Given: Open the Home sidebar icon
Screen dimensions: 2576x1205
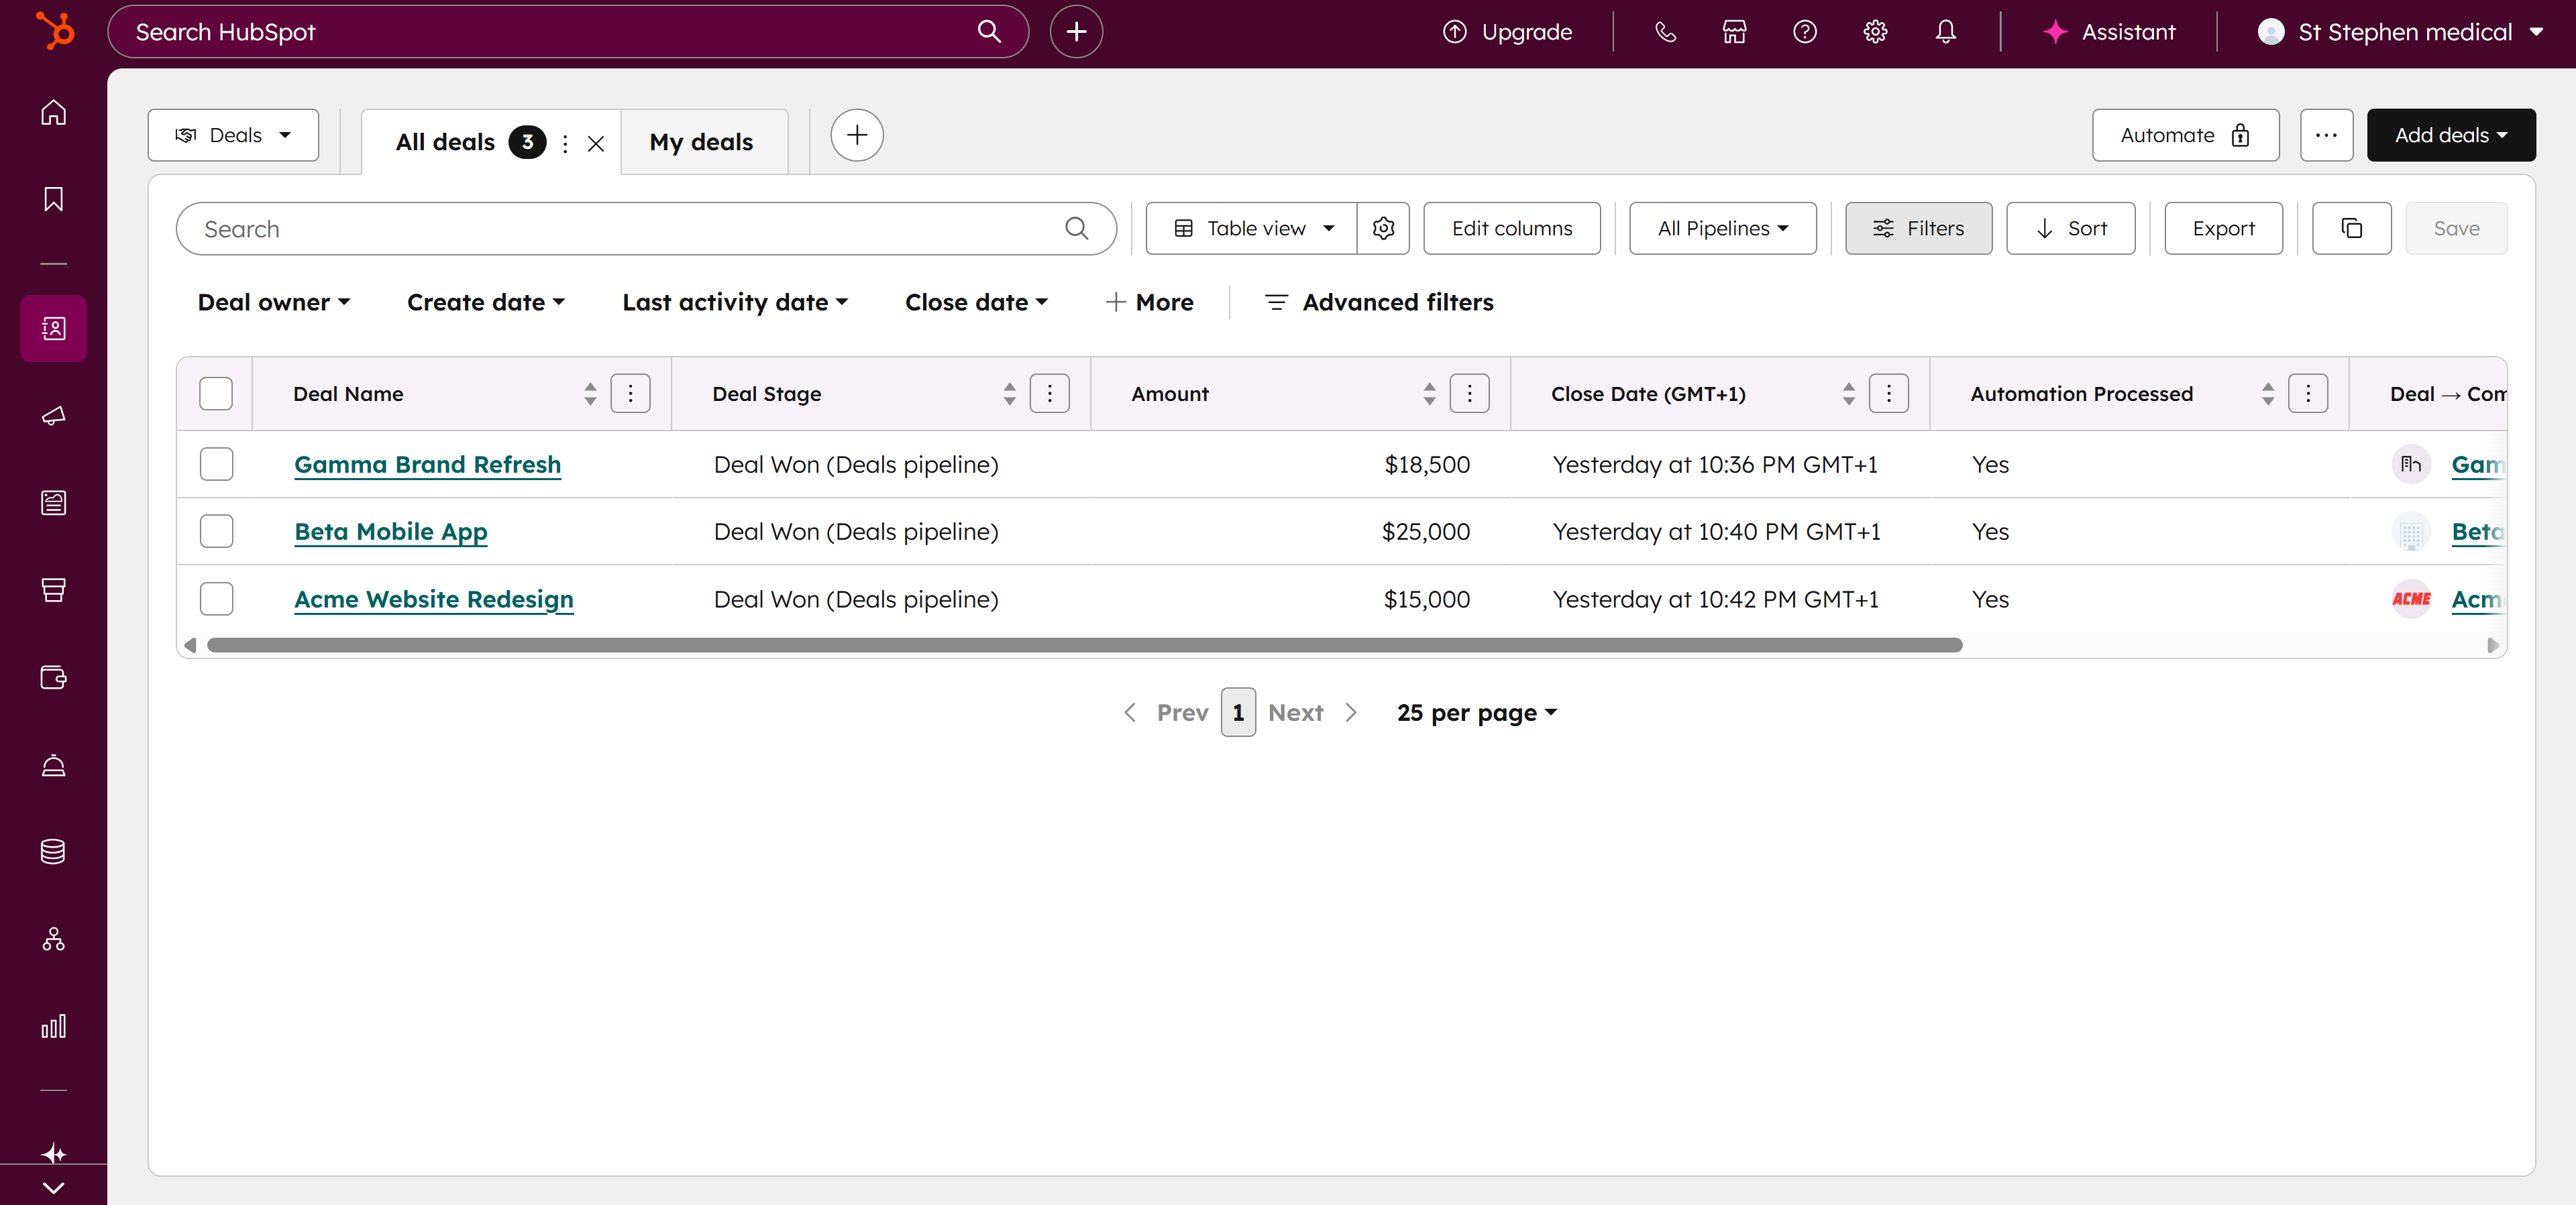Looking at the screenshot, I should click(x=52, y=112).
